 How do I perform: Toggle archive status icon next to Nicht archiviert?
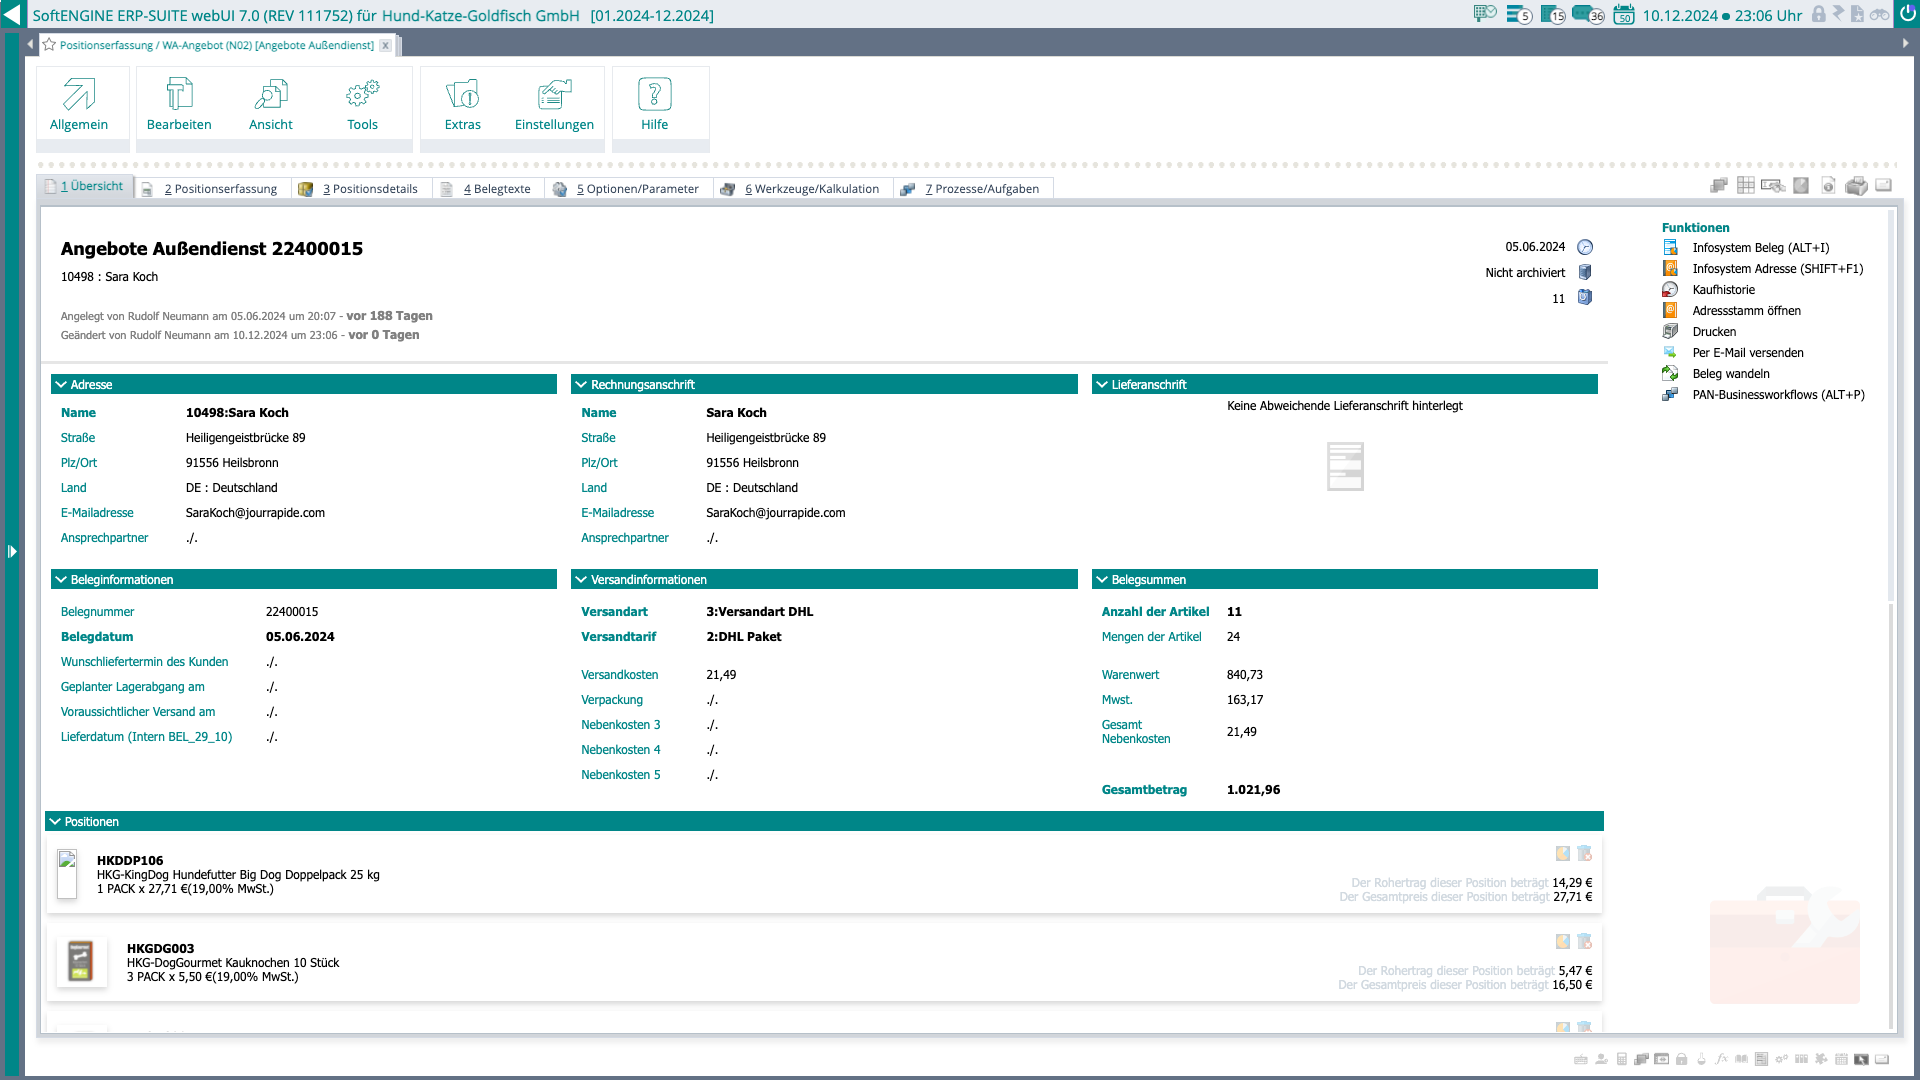point(1585,272)
